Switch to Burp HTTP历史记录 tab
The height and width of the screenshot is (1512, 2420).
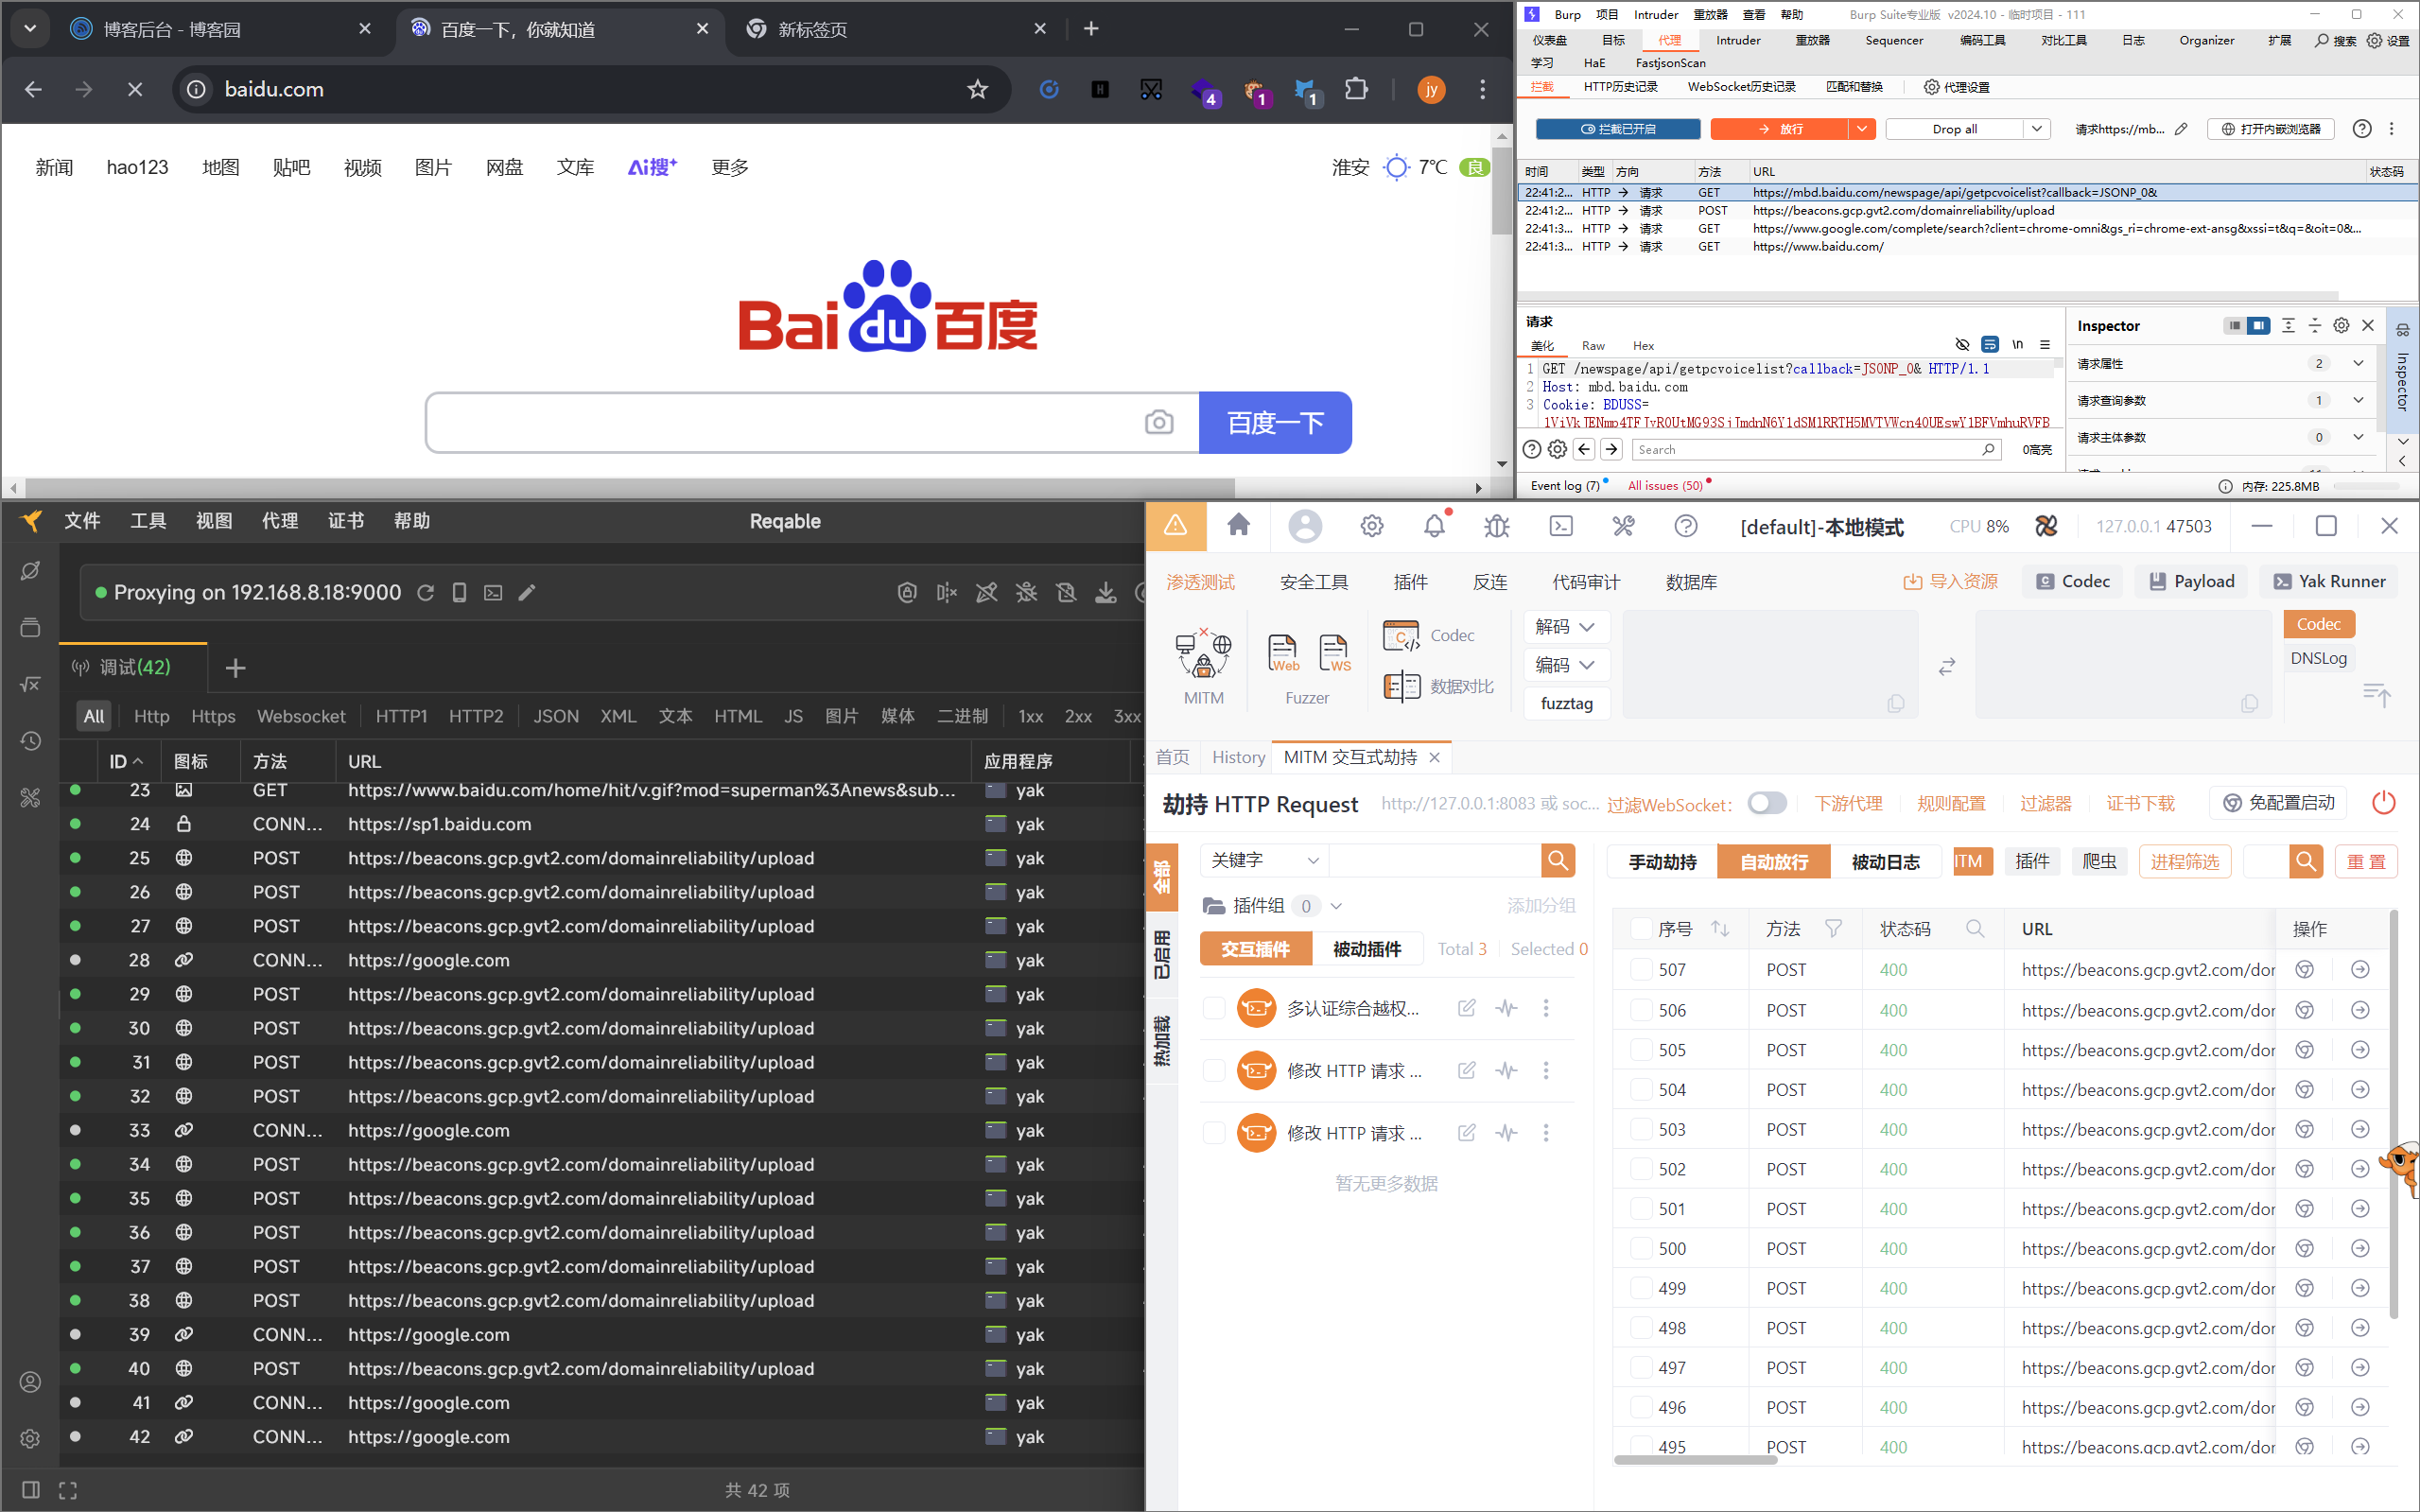coord(1620,87)
